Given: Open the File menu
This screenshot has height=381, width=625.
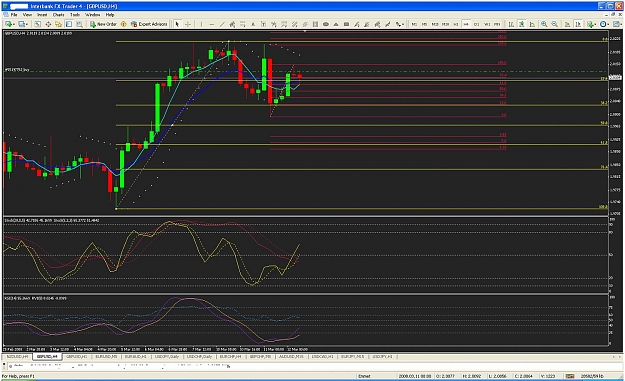Looking at the screenshot, I should (14, 15).
